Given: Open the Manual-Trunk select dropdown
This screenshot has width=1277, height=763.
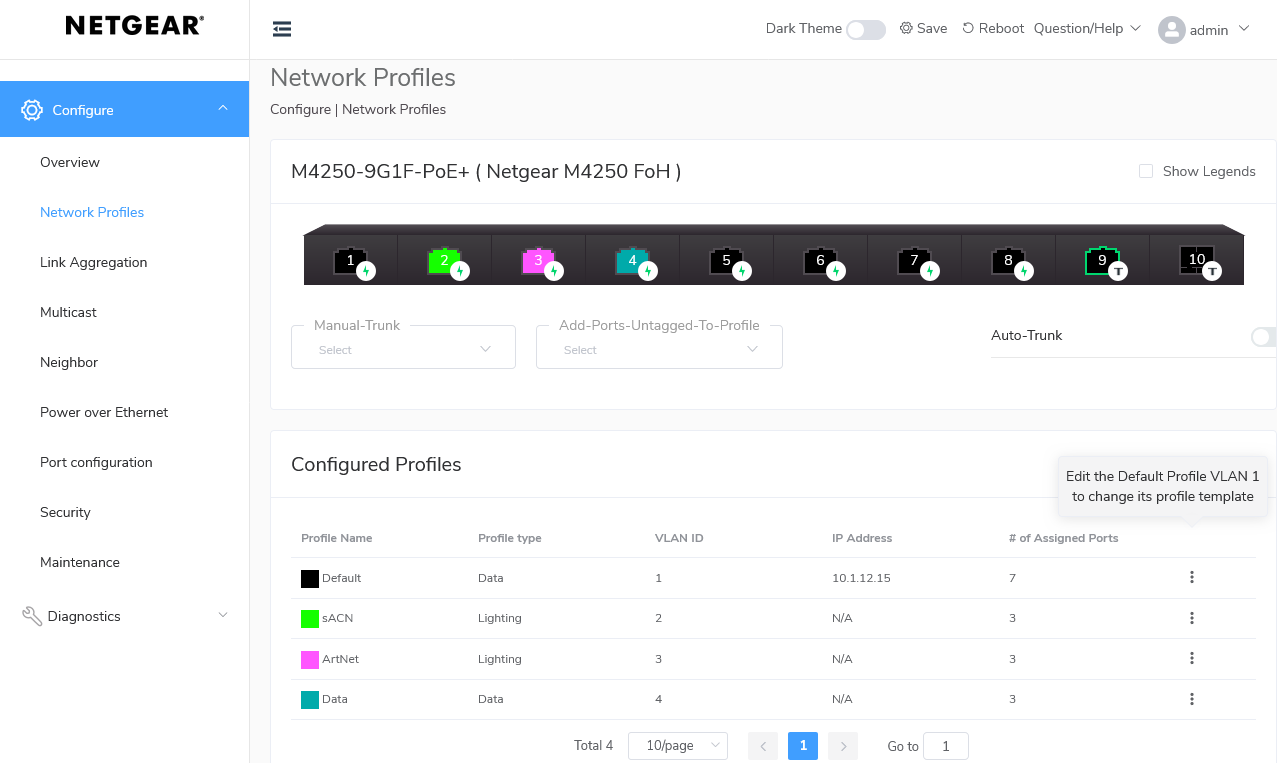Looking at the screenshot, I should (403, 347).
